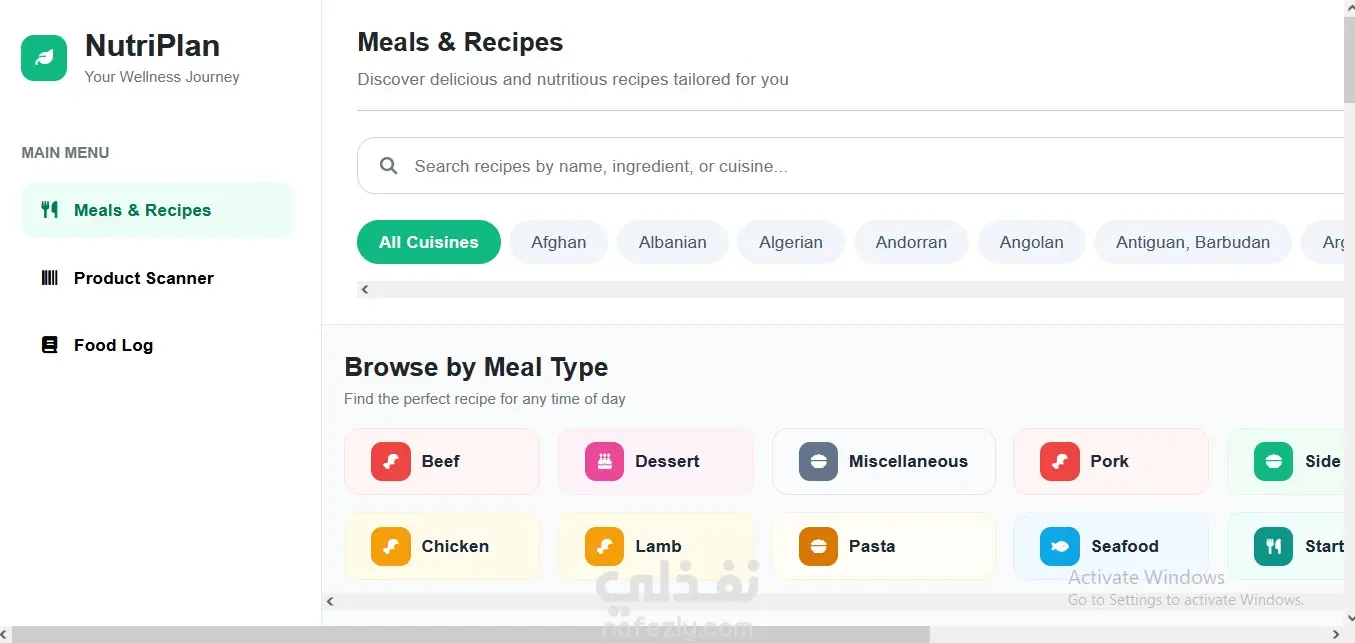Select the All Cuisines filter chip
The image size is (1355, 643).
[428, 242]
